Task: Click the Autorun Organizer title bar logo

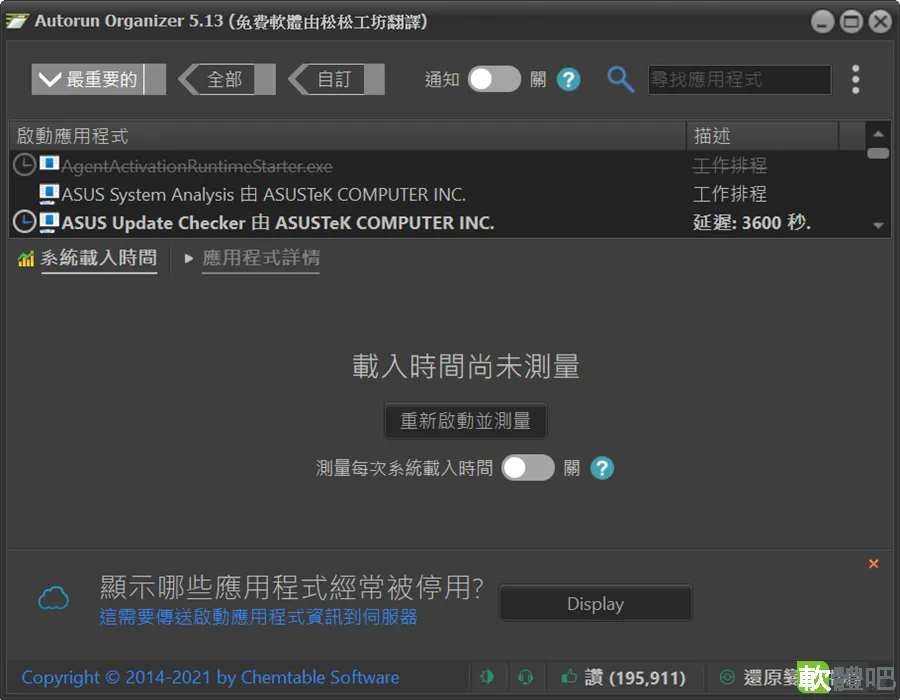Action: point(17,21)
